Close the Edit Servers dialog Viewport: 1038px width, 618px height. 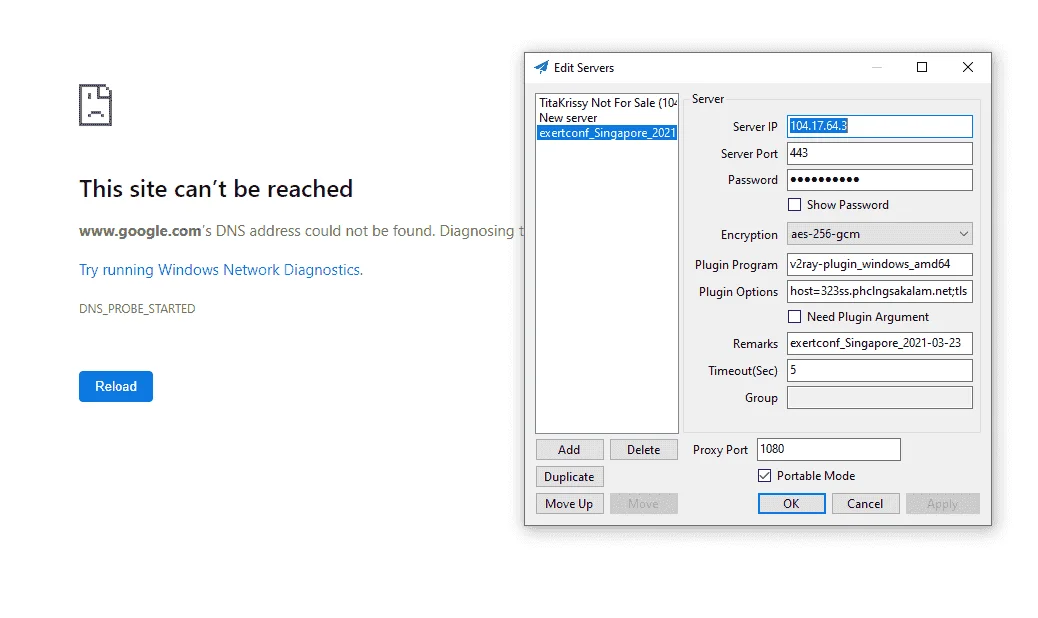pos(968,67)
